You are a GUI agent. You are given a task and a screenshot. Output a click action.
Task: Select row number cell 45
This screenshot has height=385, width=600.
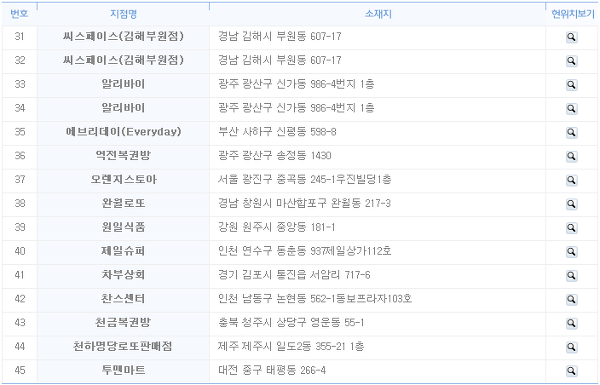click(x=20, y=370)
